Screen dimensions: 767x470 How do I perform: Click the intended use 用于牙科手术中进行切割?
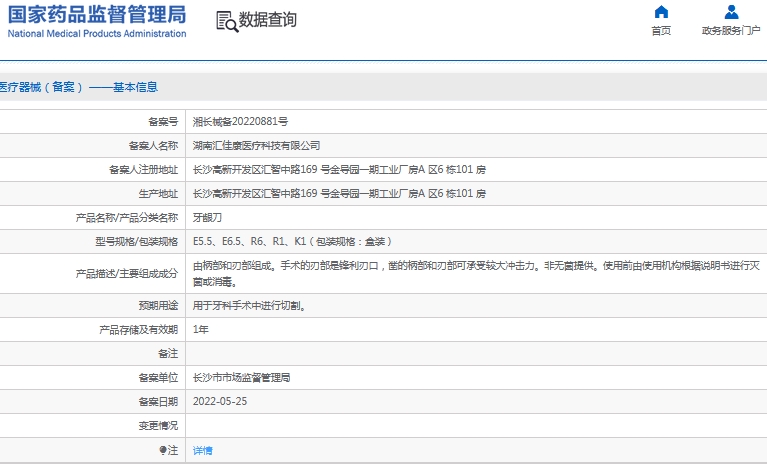249,306
